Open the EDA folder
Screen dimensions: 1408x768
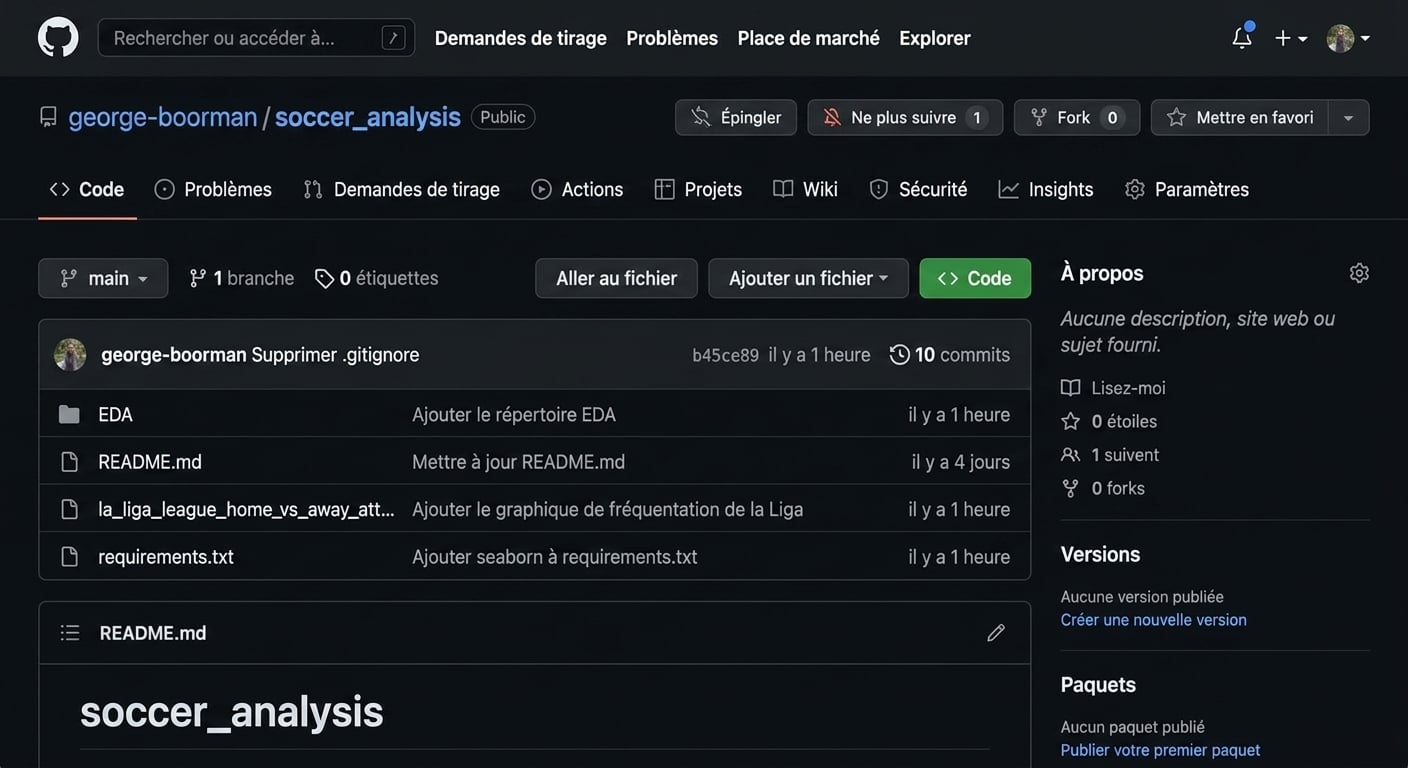(x=115, y=414)
